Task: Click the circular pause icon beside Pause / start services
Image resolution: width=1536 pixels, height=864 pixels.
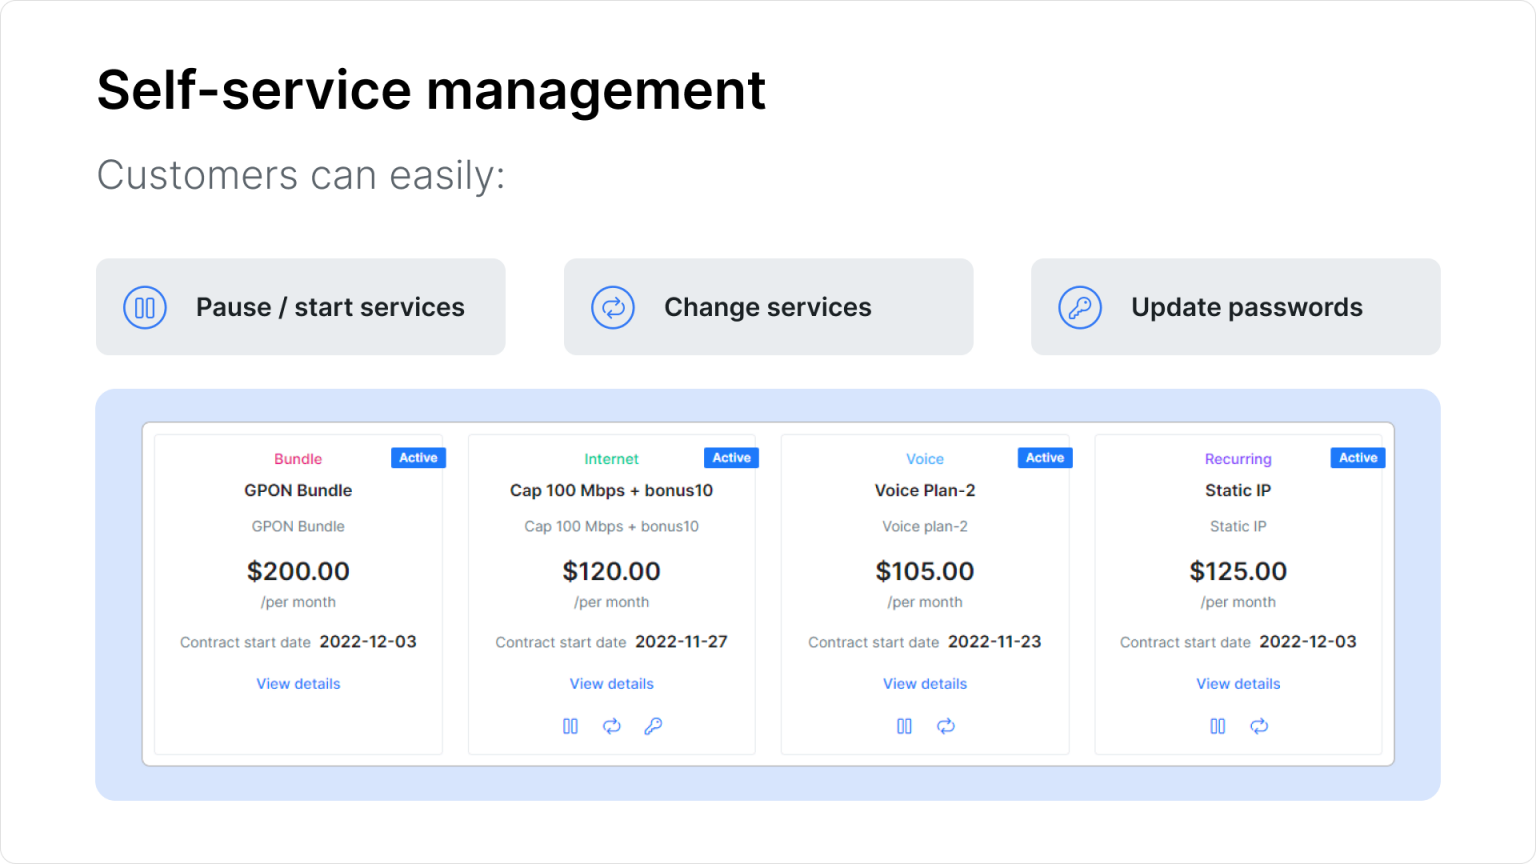Action: point(145,307)
